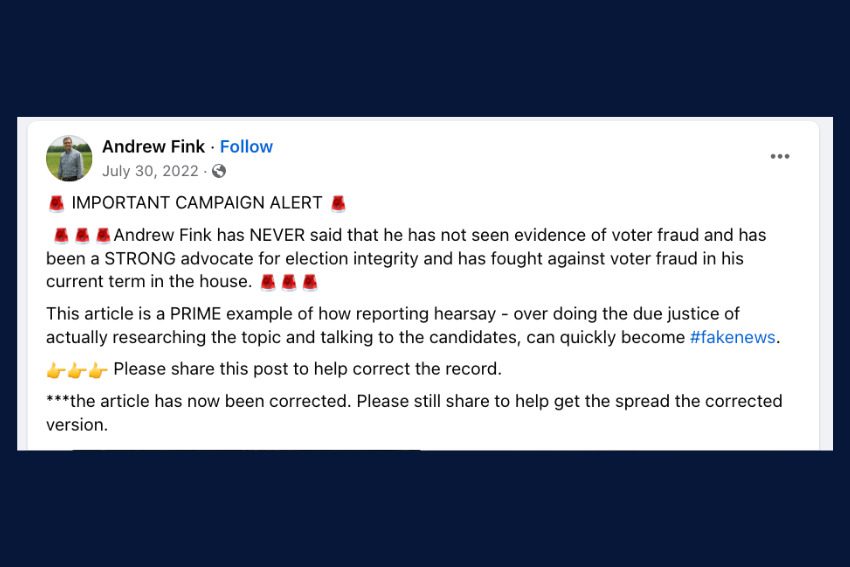Open the three-dot post options menu
The image size is (850, 567).
pyautogui.click(x=780, y=157)
